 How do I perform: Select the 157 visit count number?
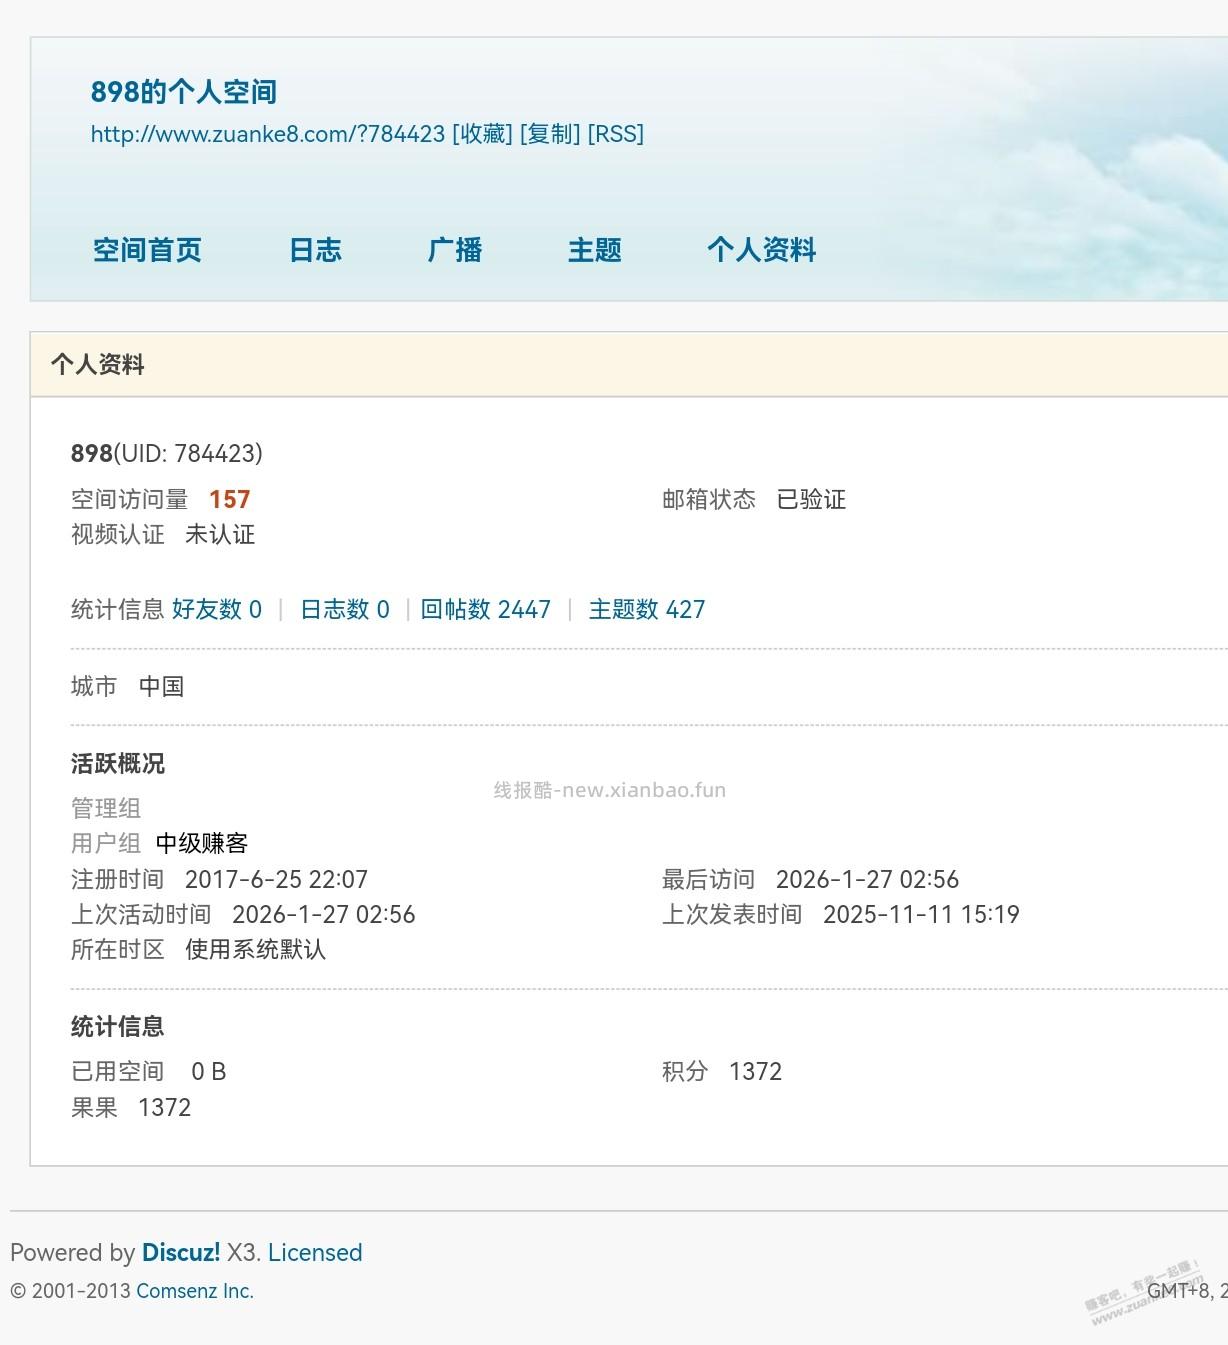coord(229,499)
